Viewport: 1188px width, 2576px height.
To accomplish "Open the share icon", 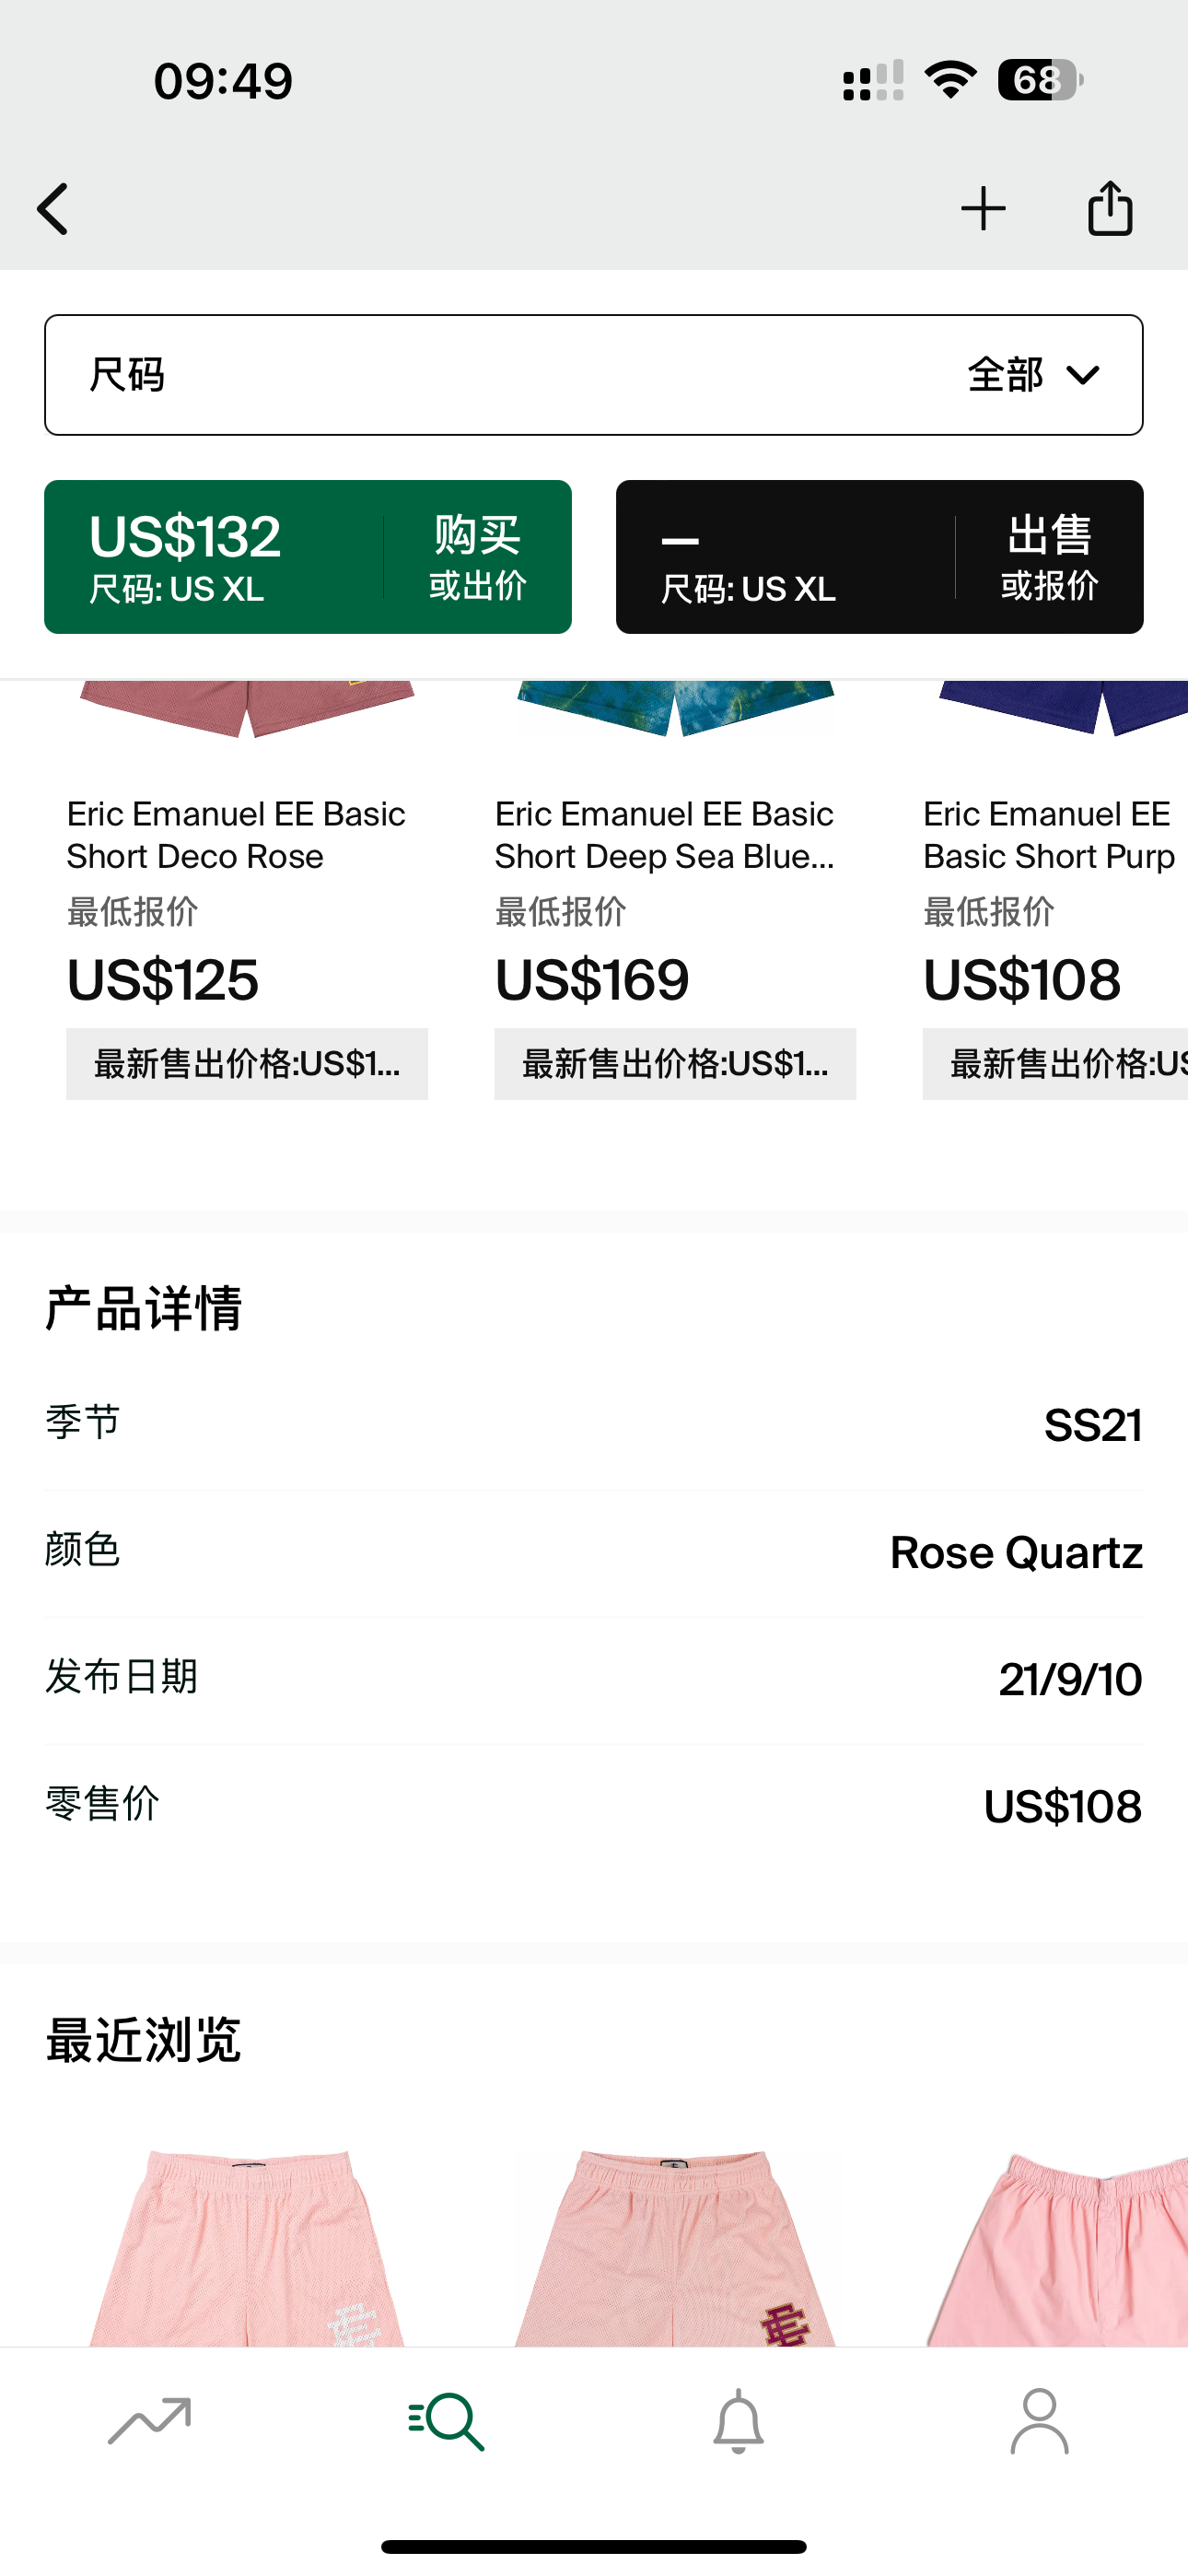I will pyautogui.click(x=1110, y=208).
